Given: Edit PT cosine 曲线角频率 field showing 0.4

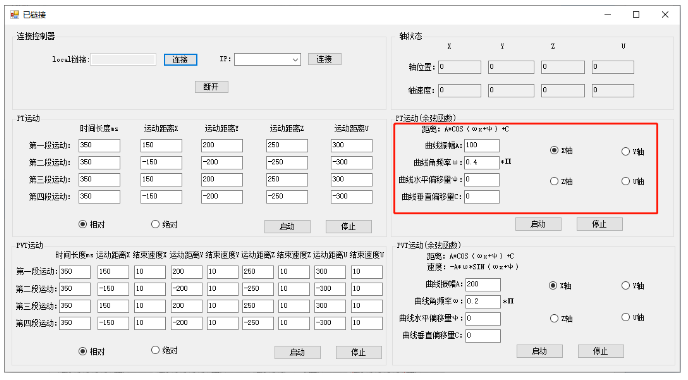Looking at the screenshot, I should pos(482,162).
